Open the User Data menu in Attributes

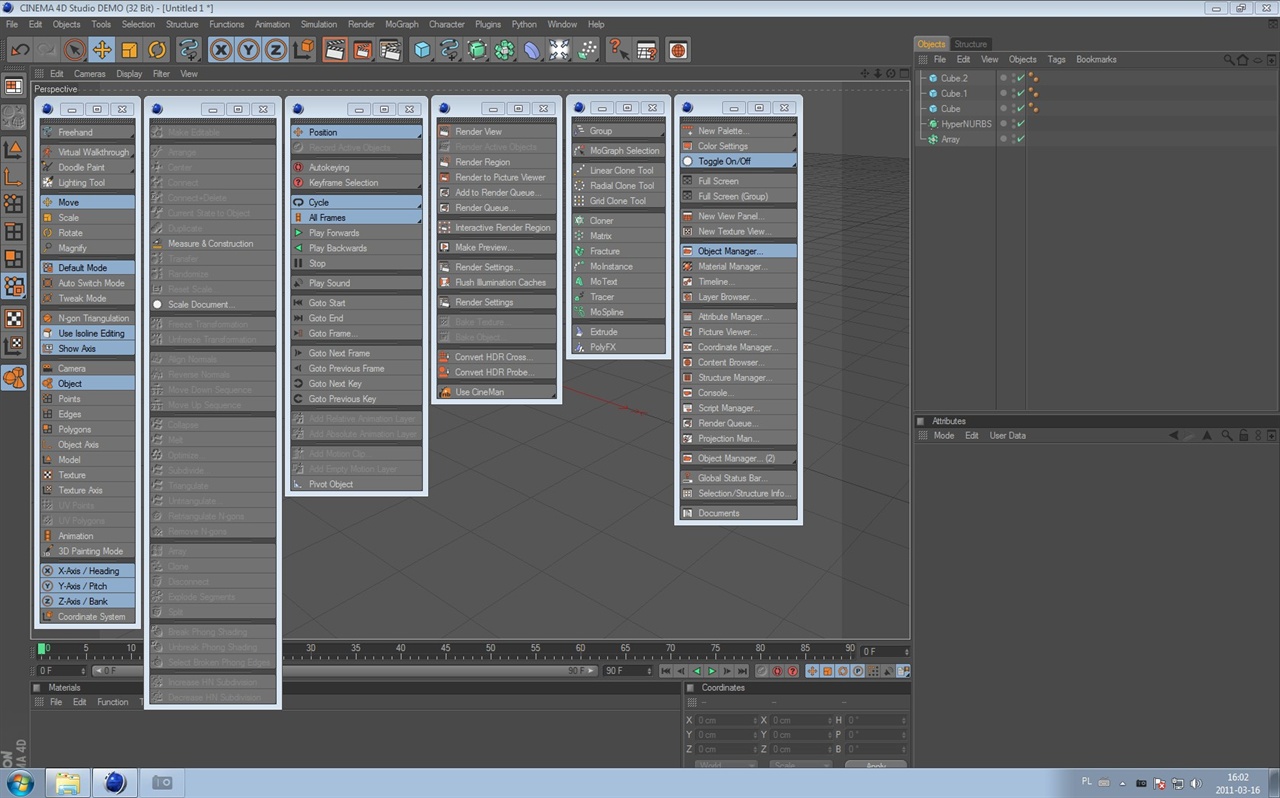(1008, 436)
